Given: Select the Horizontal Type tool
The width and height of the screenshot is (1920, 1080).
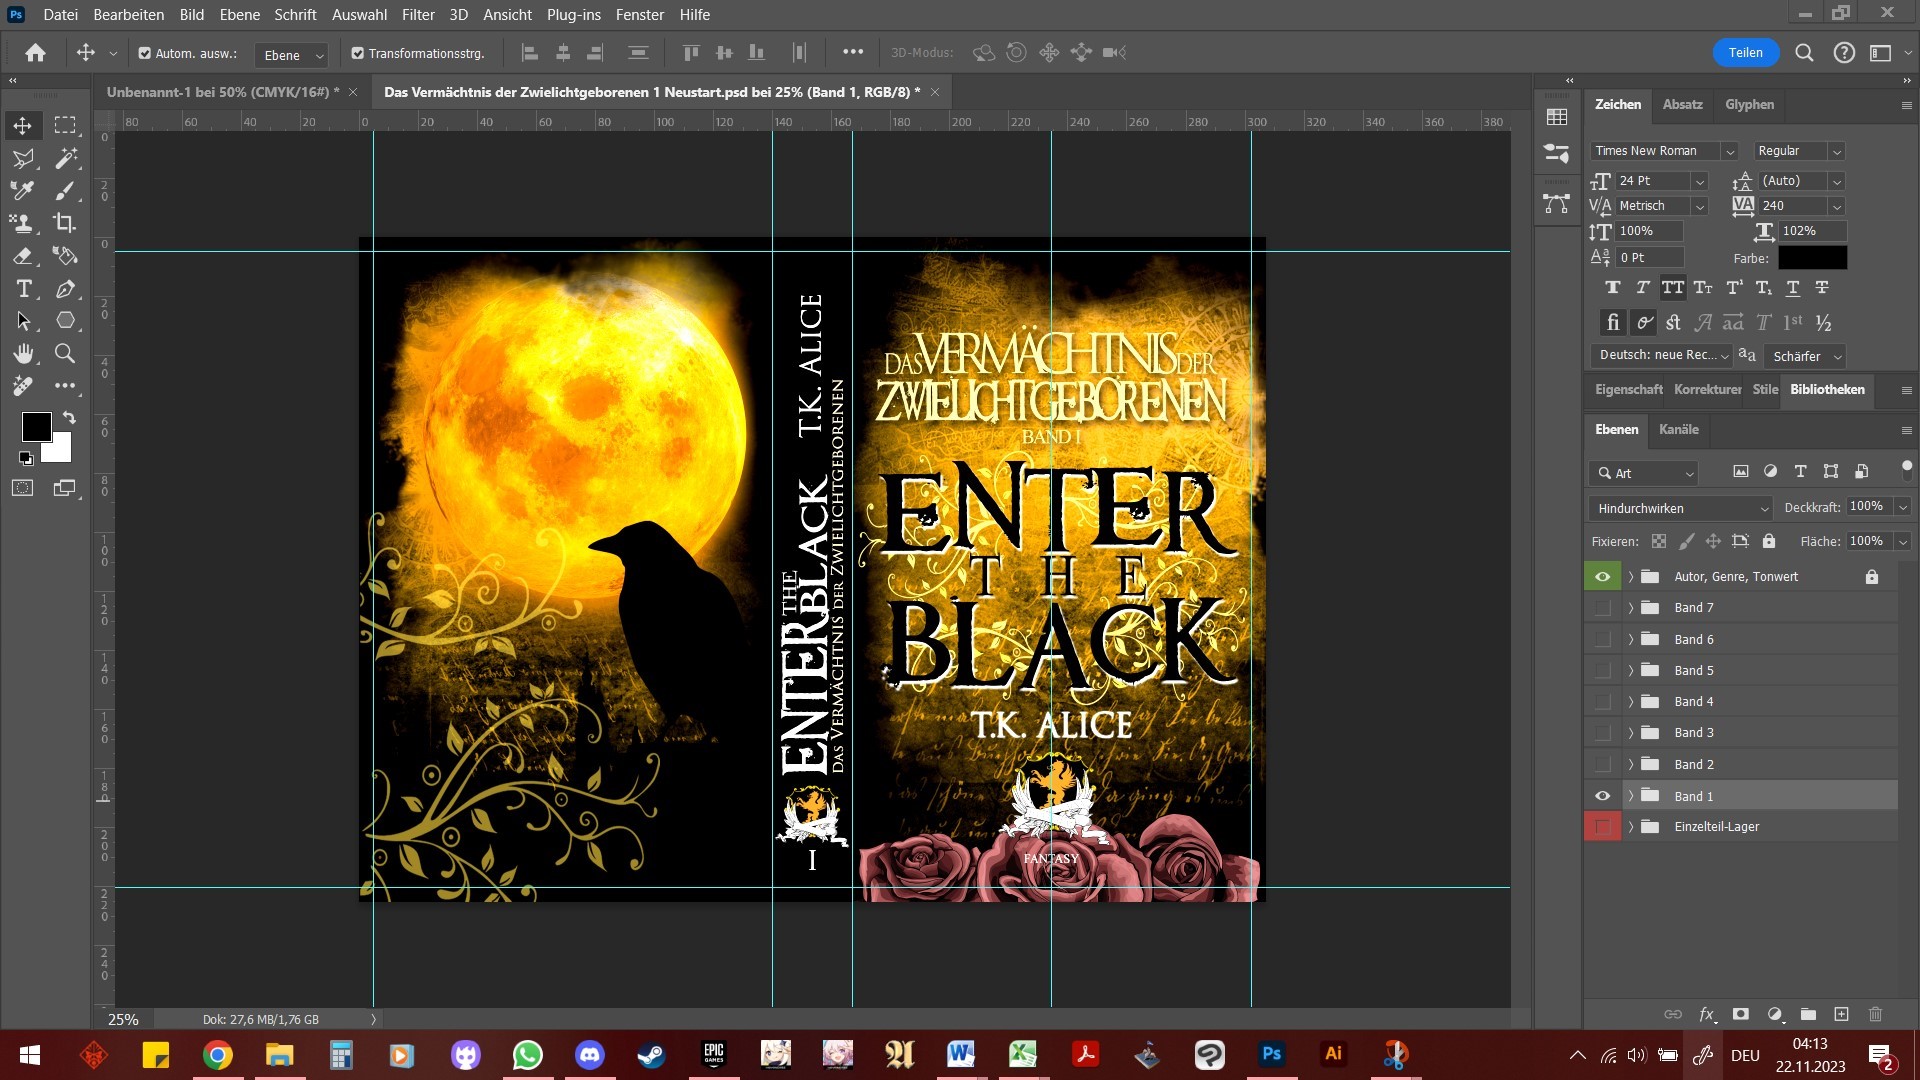Looking at the screenshot, I should 24,289.
